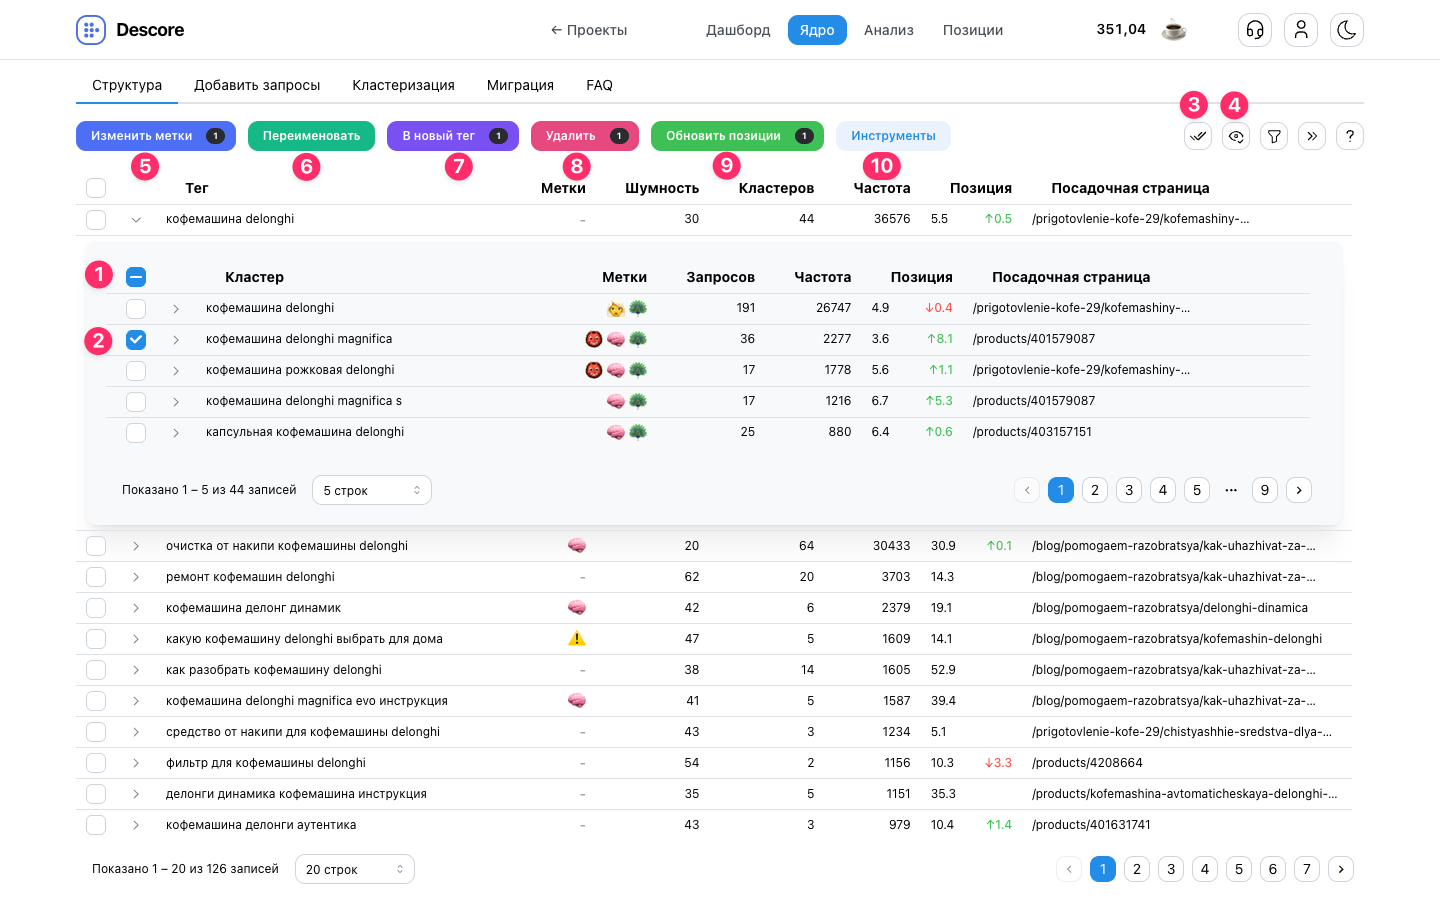Open the user profile icon
The width and height of the screenshot is (1440, 900).
pos(1301,30)
